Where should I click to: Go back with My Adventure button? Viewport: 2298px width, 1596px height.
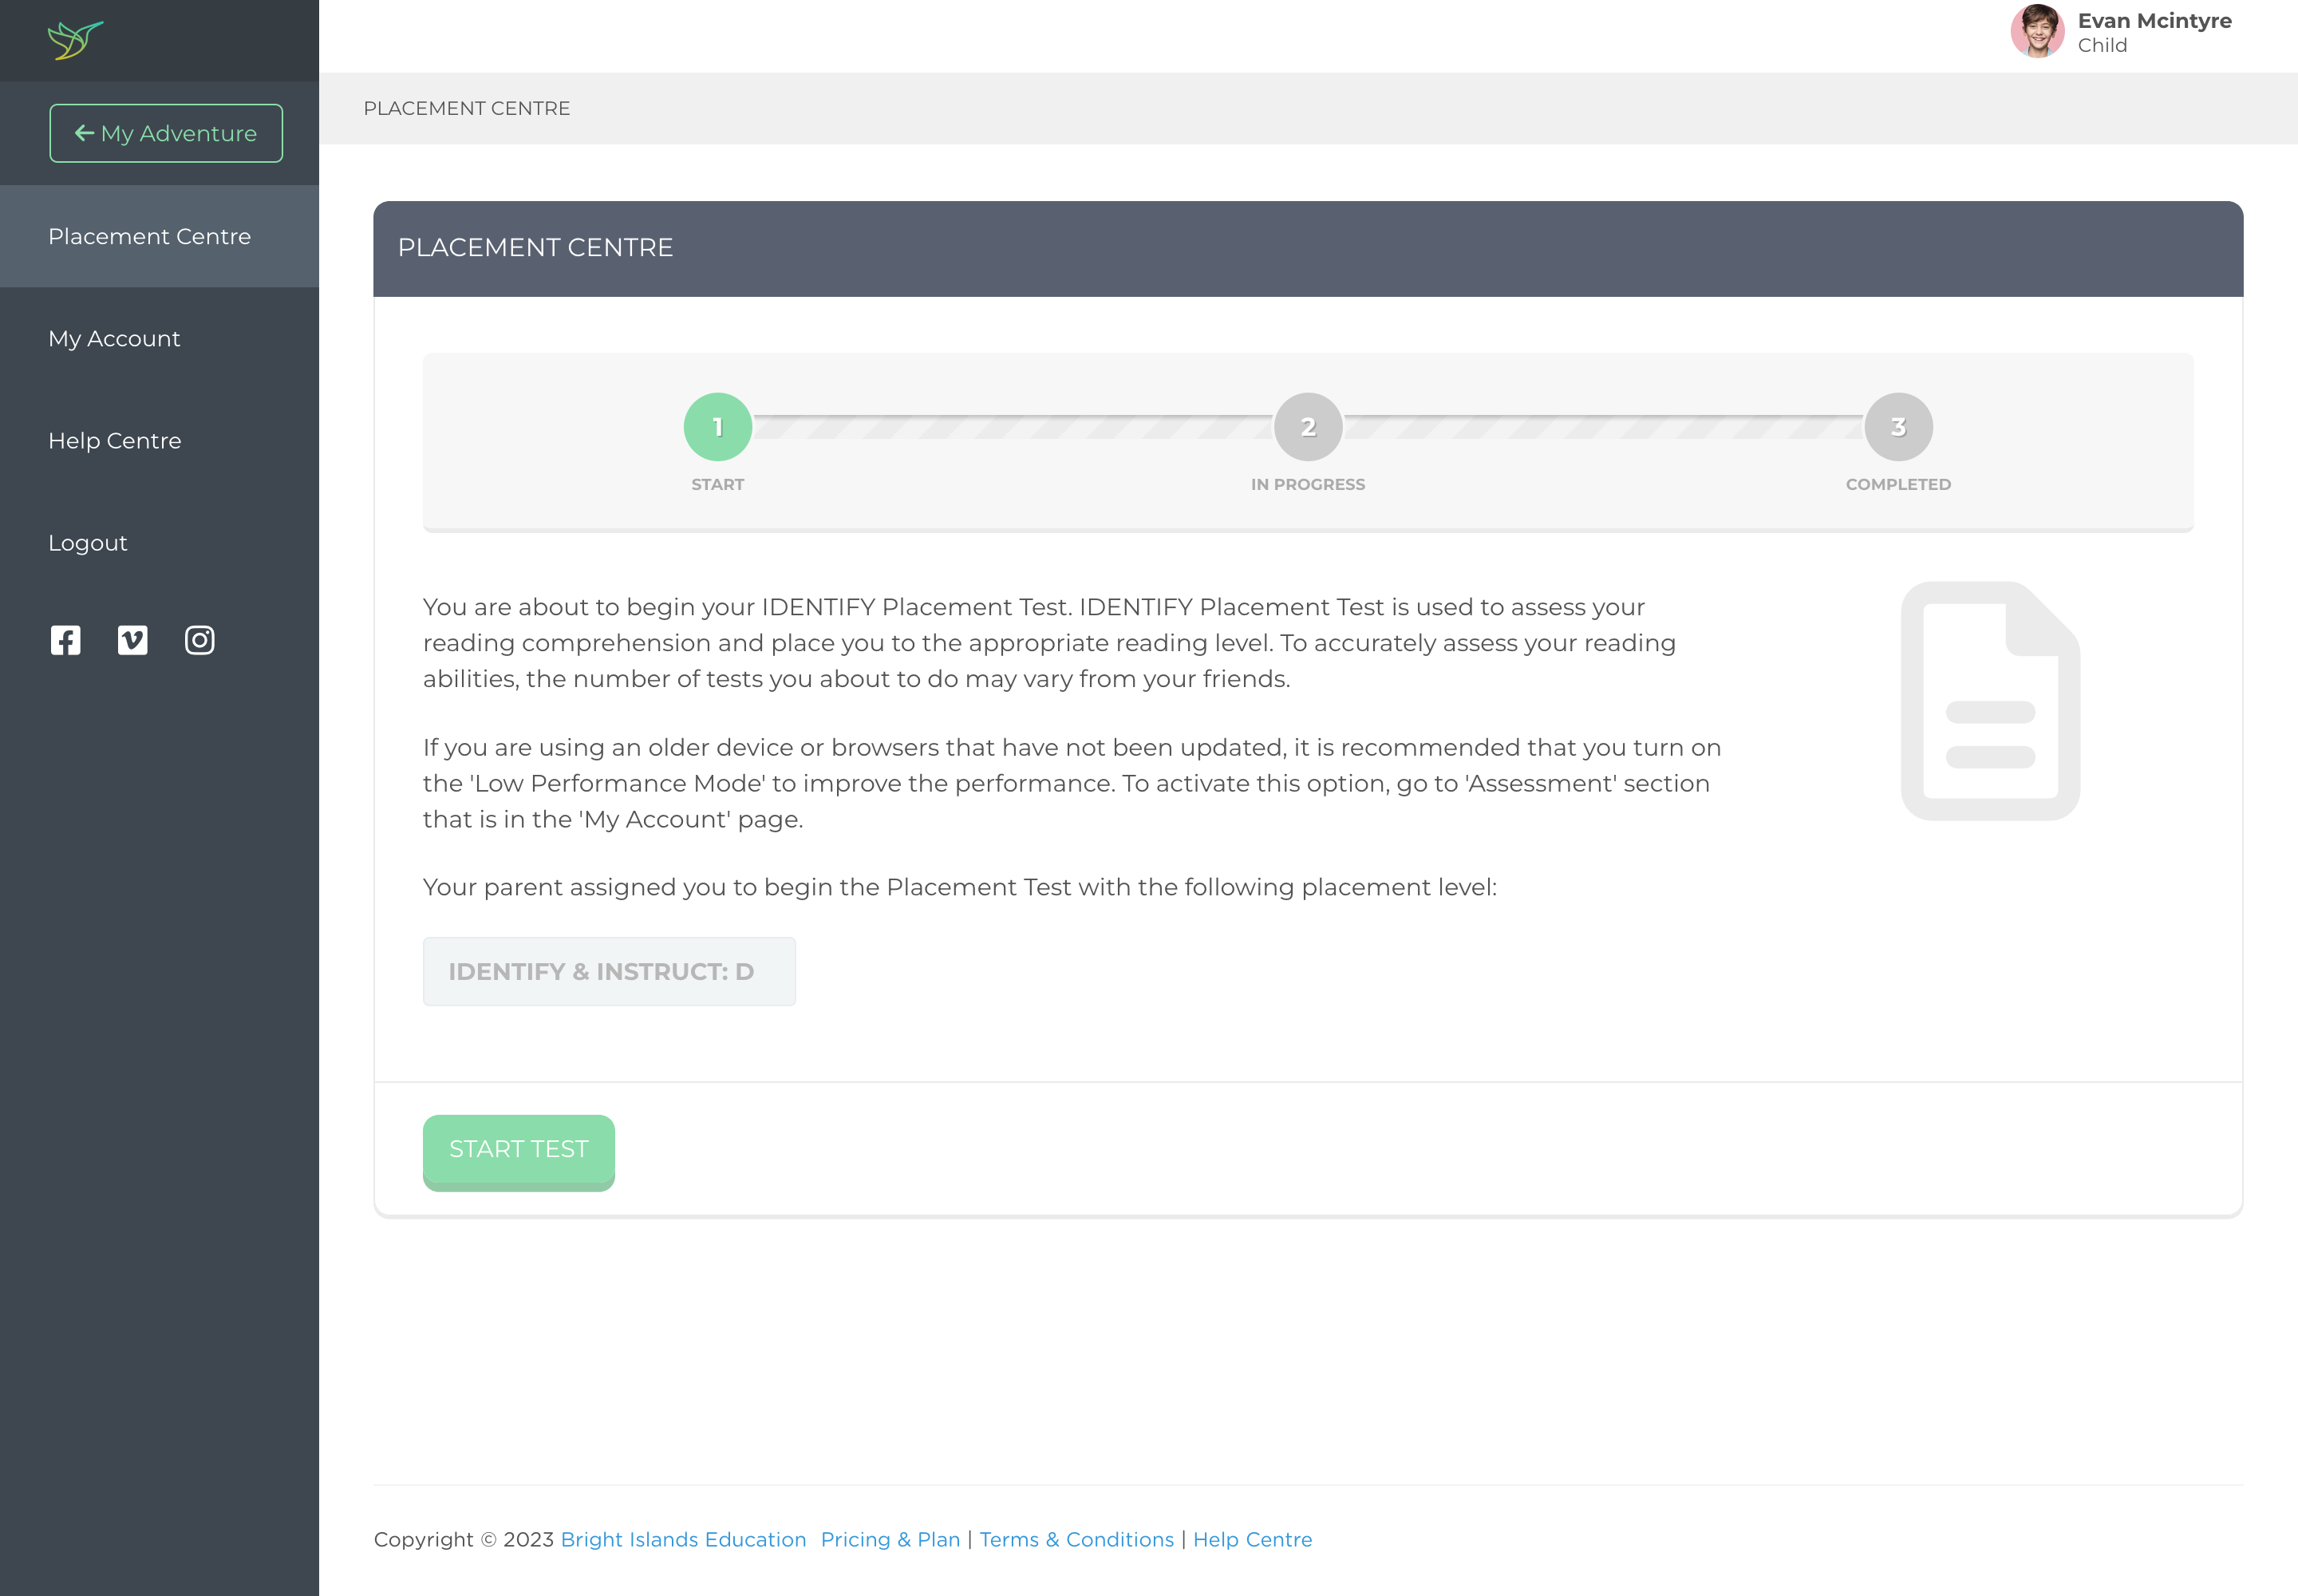click(166, 133)
